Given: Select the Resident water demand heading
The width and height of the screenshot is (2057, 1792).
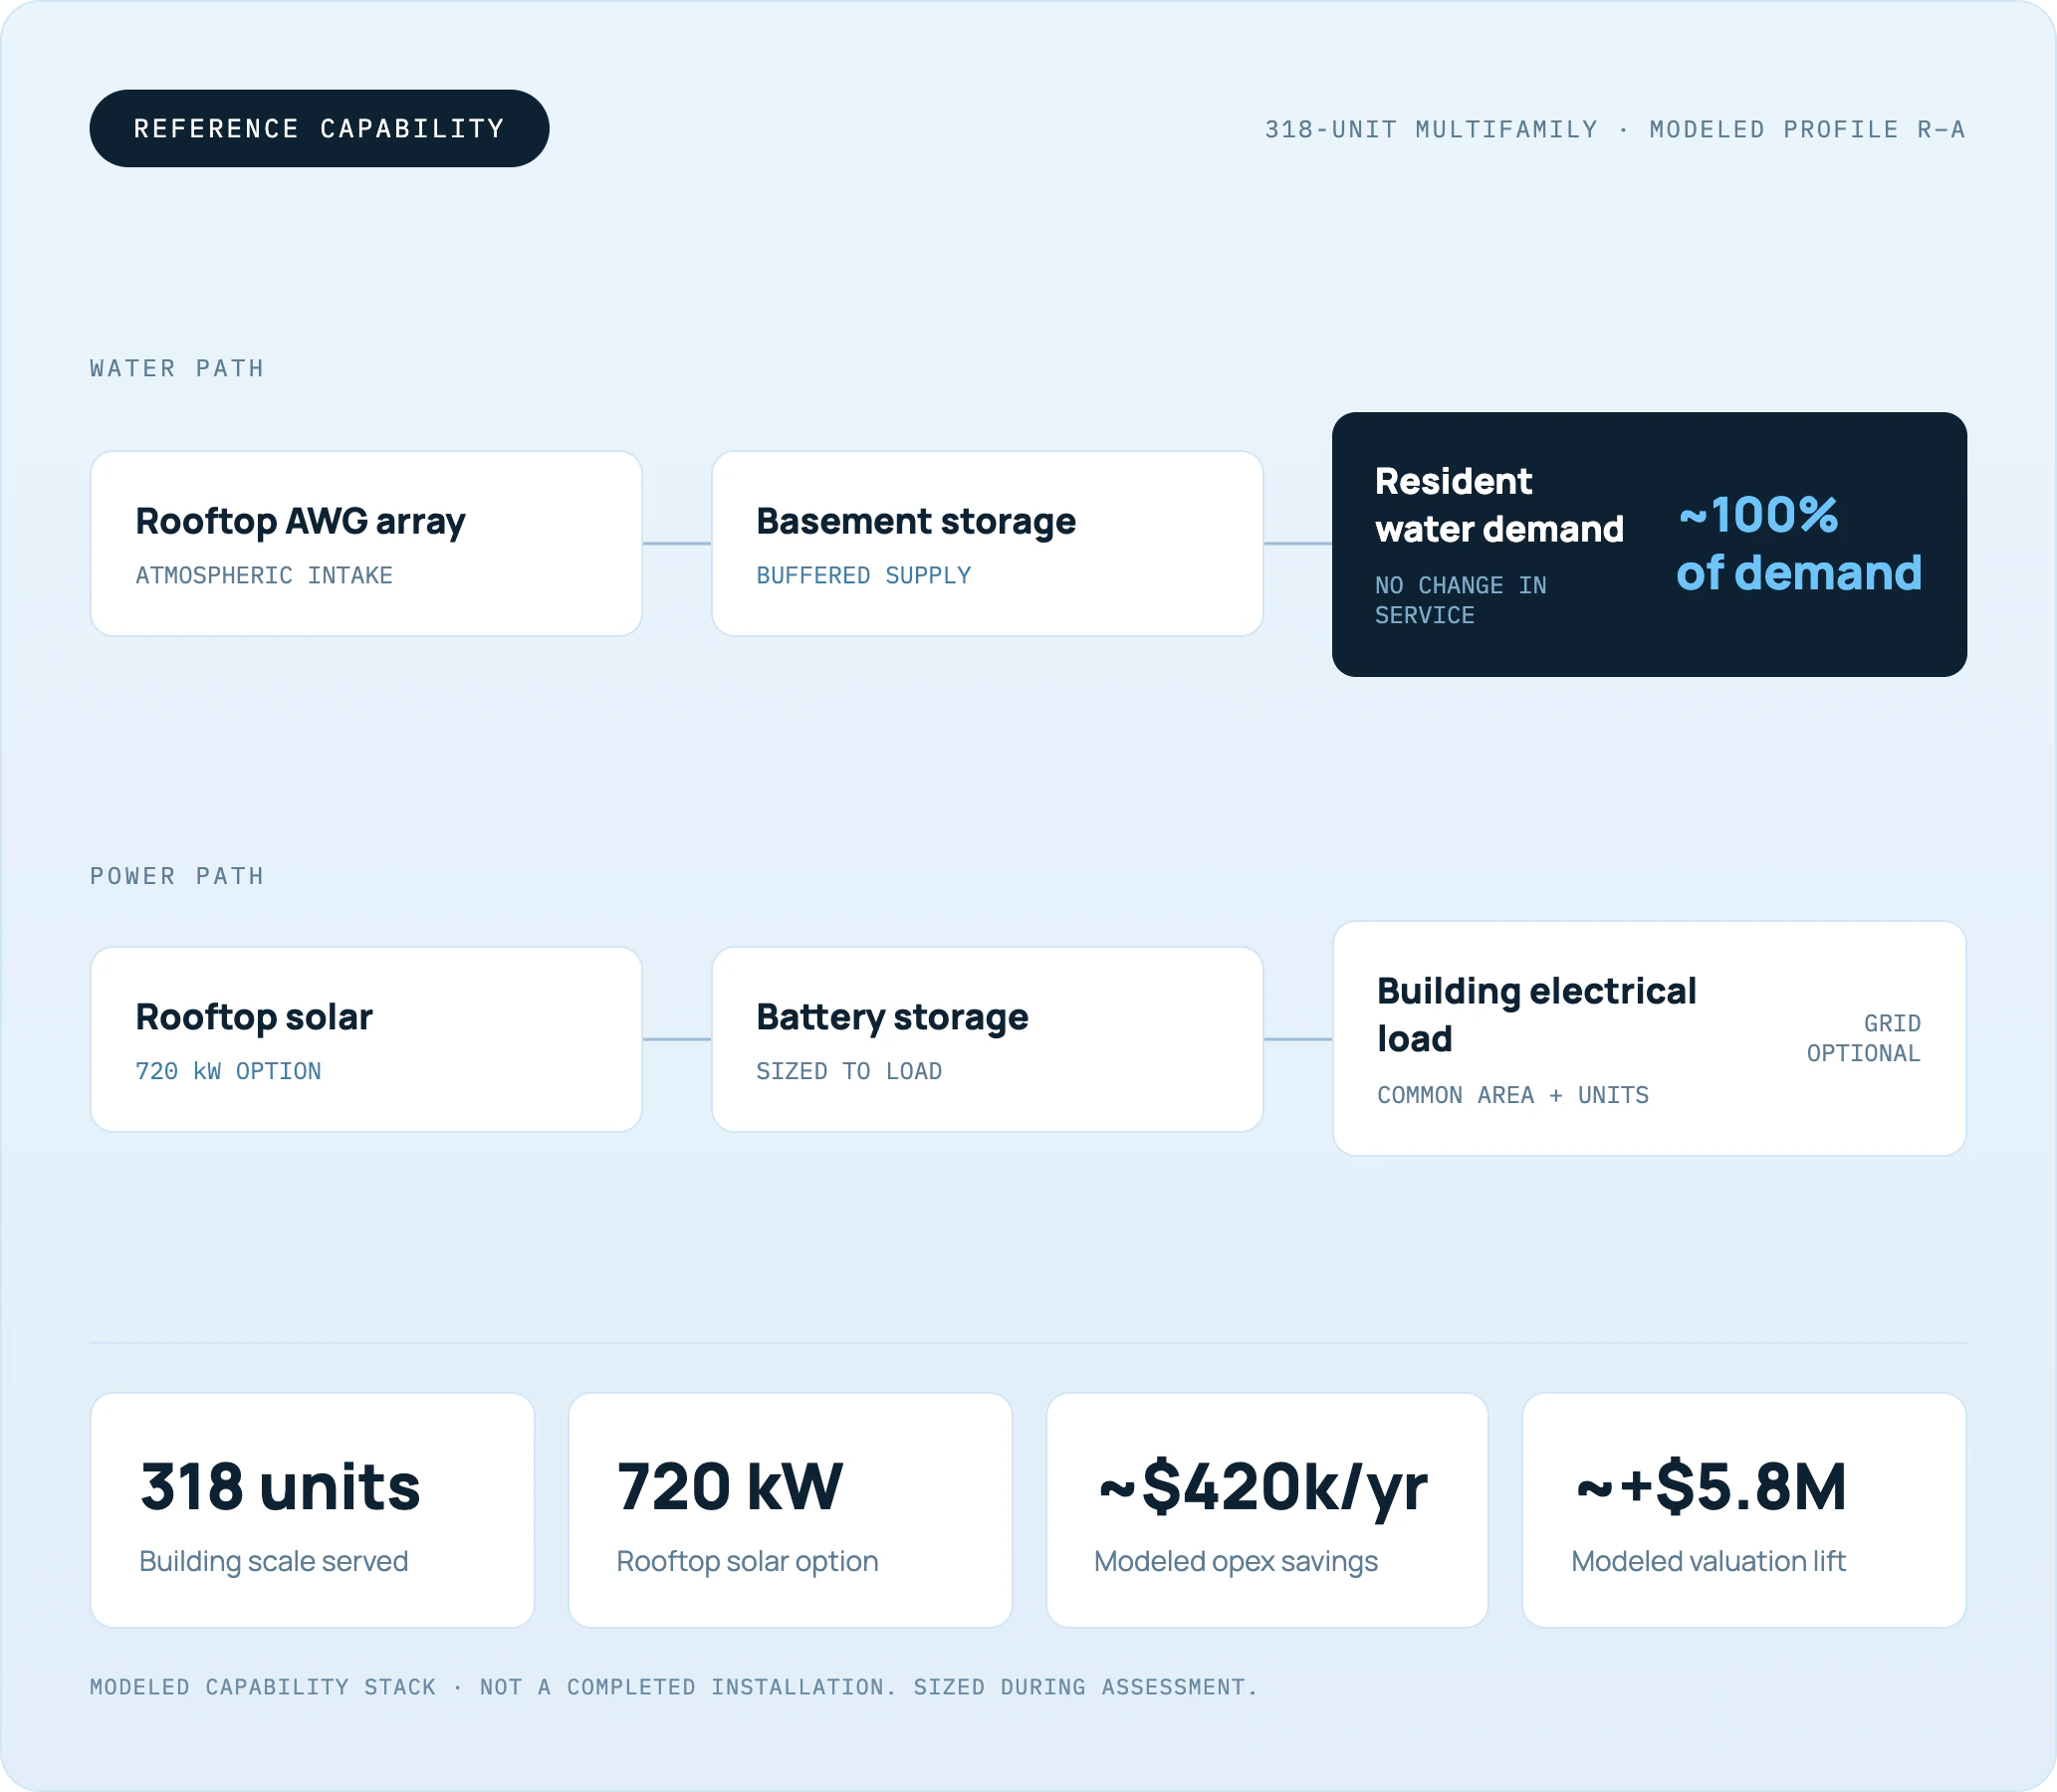Looking at the screenshot, I should coord(1499,505).
